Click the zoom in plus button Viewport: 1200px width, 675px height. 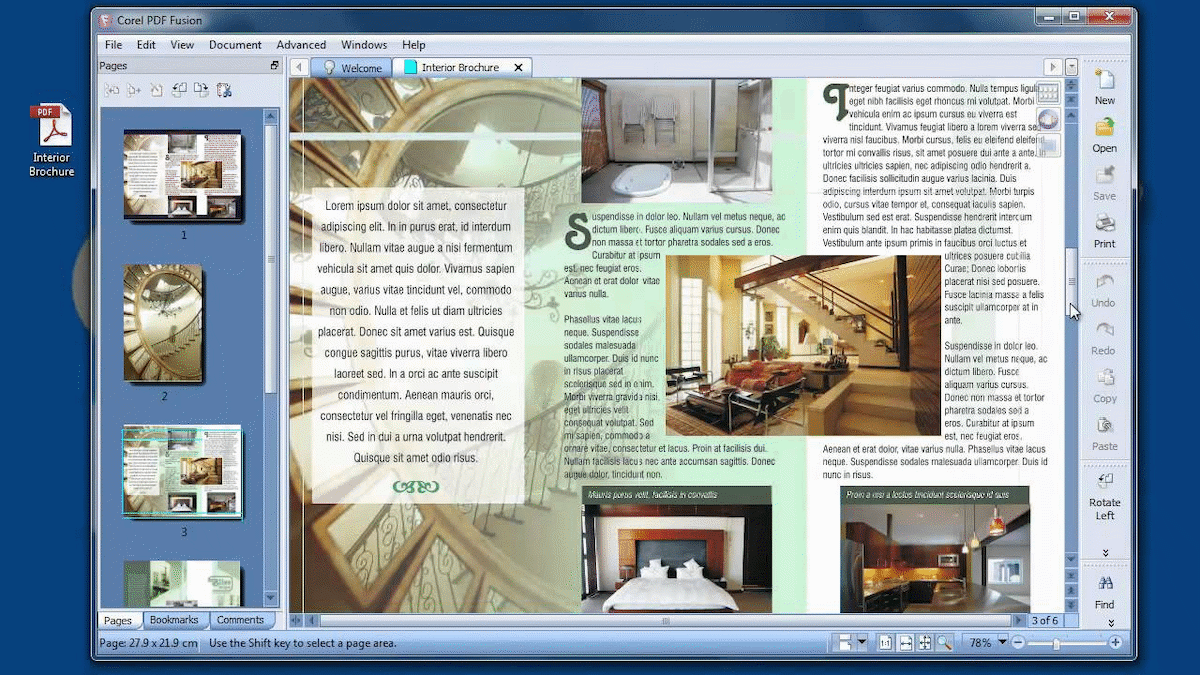coord(1115,643)
